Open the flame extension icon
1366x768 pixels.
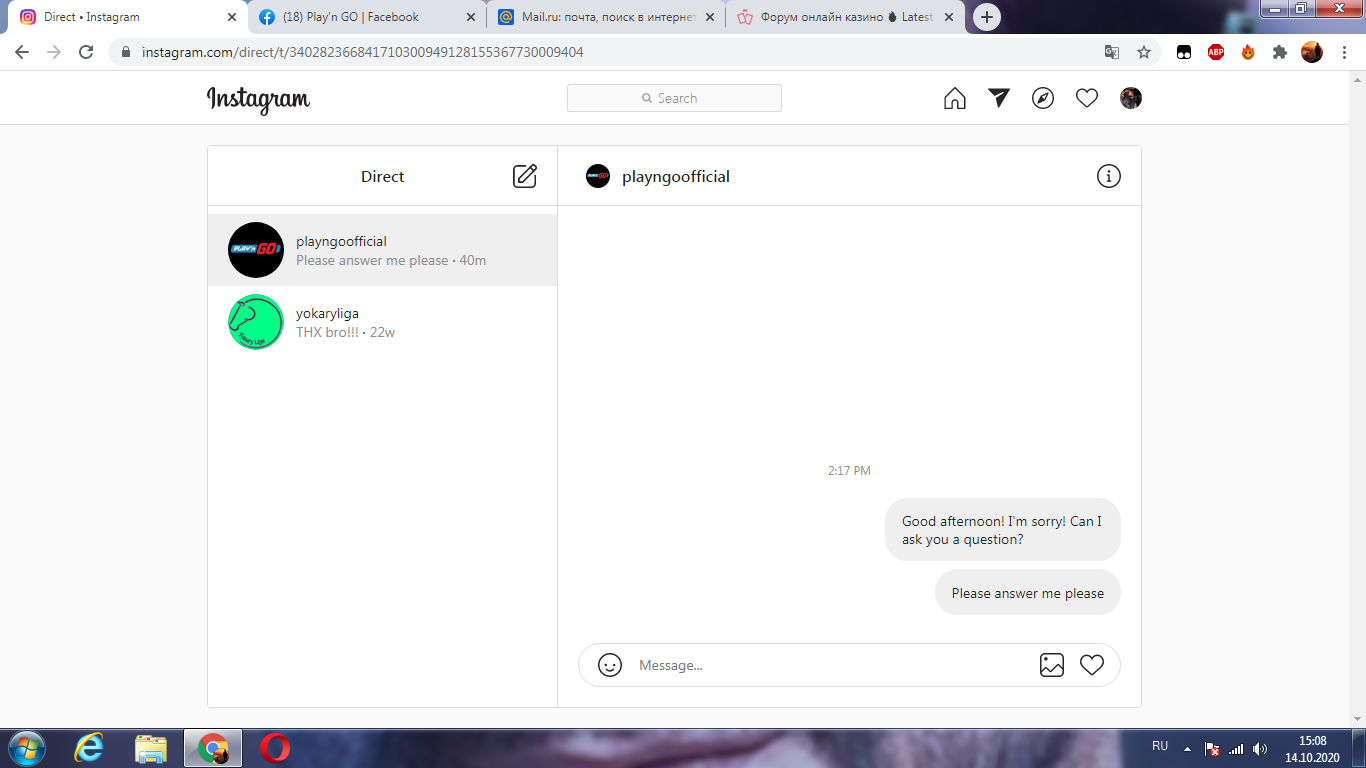pyautogui.click(x=1248, y=52)
